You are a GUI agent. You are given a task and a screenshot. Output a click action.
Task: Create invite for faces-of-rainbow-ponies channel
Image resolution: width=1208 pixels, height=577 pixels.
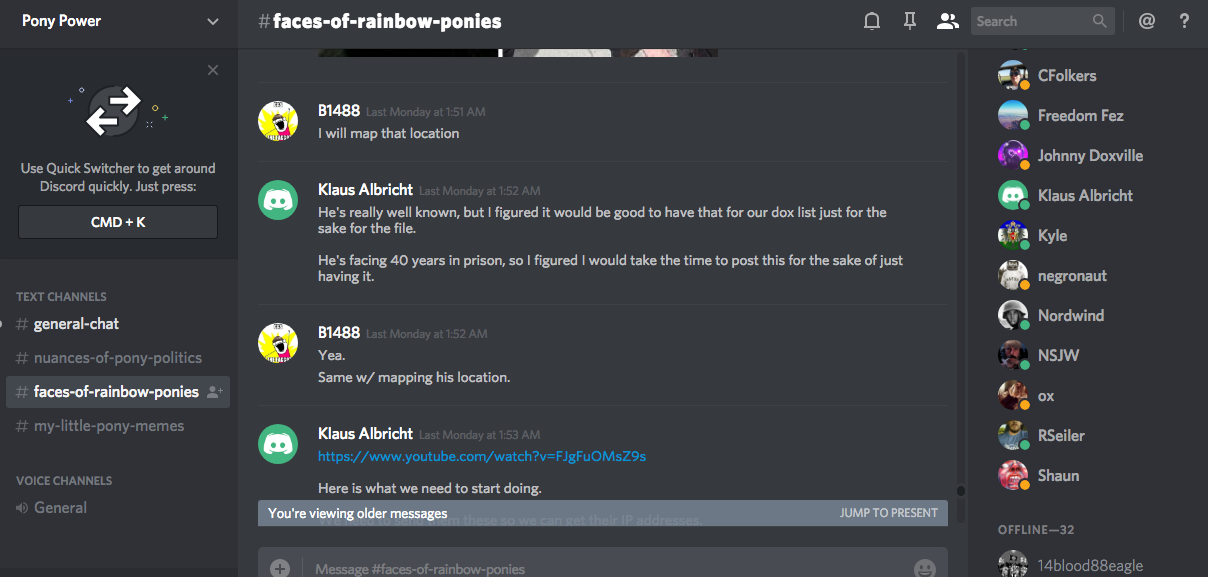pos(215,392)
